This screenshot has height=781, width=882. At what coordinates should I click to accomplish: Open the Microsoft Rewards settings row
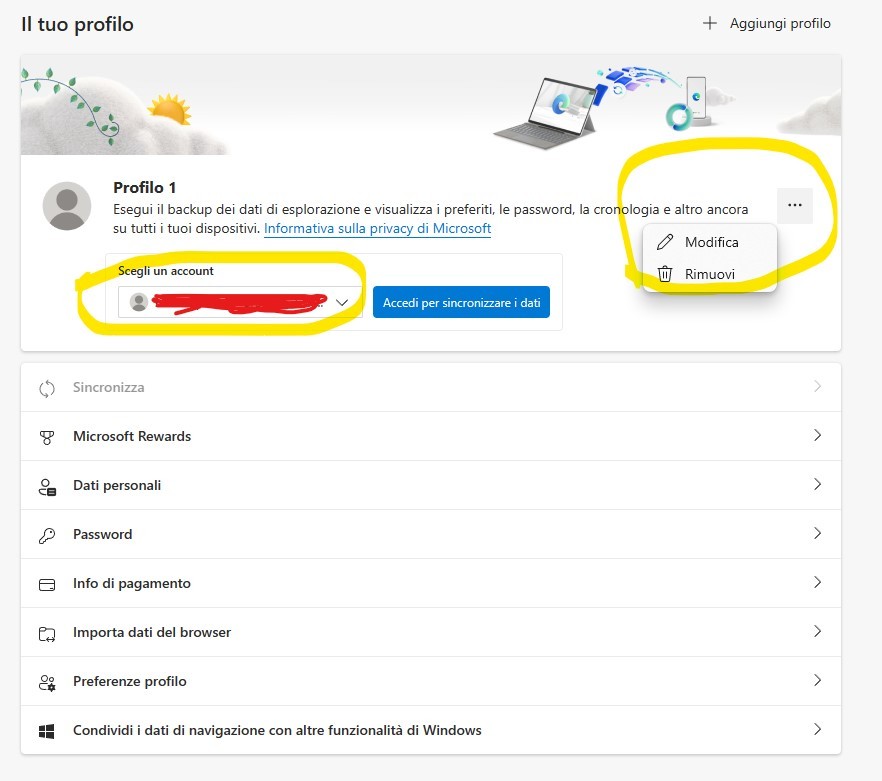point(431,436)
